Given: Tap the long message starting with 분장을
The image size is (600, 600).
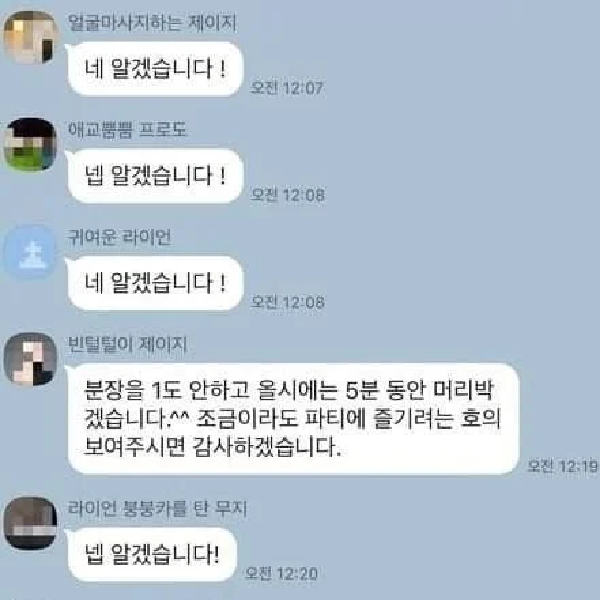Looking at the screenshot, I should 293,419.
